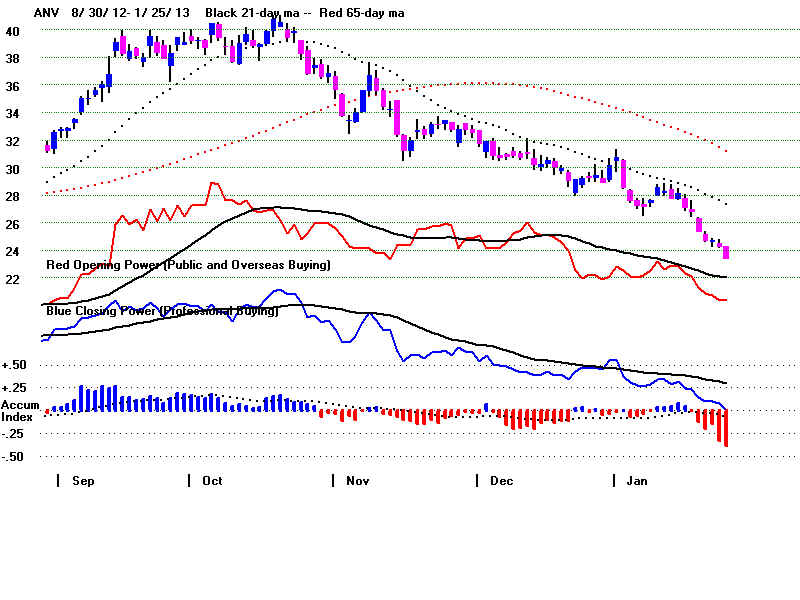The height and width of the screenshot is (600, 800).
Task: Choose the Jan month marker
Action: point(636,480)
